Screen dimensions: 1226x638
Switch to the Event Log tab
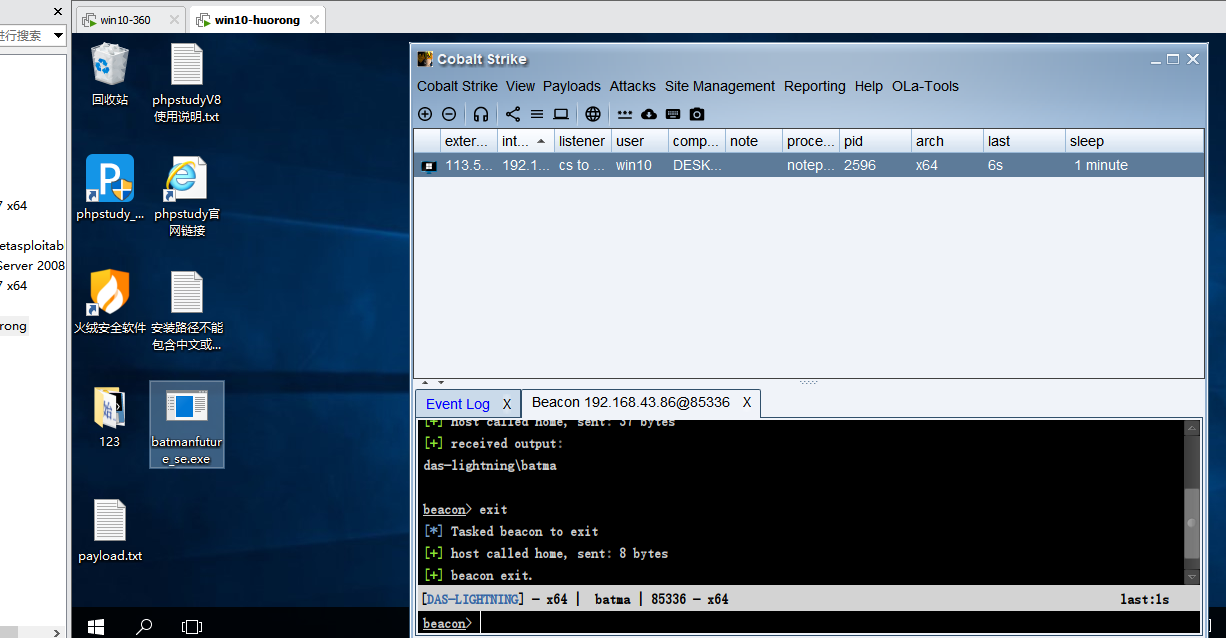point(458,404)
